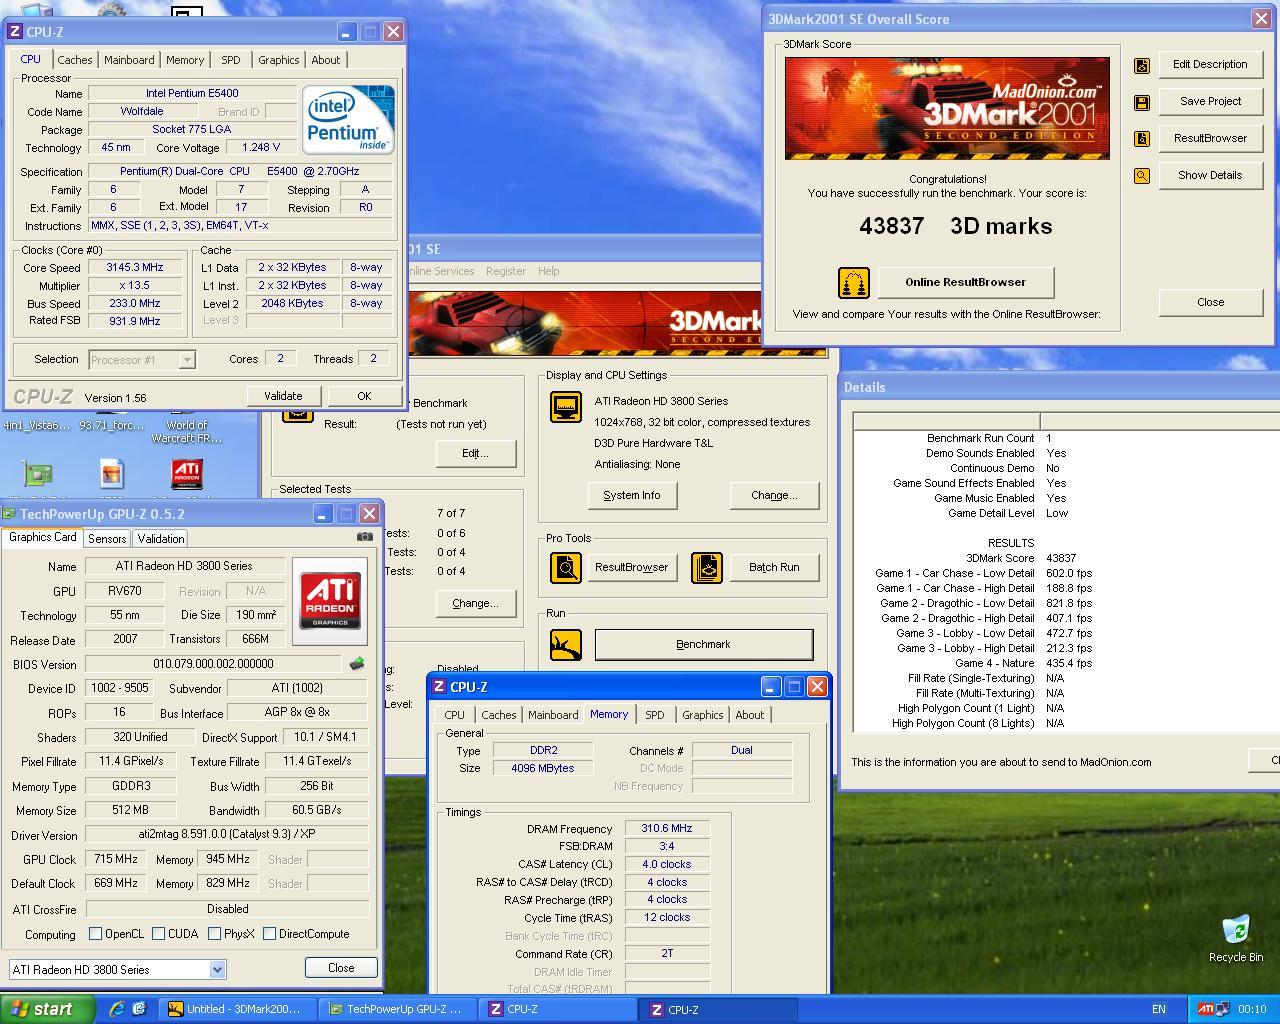Click the Edit Description button
Image resolution: width=1280 pixels, height=1024 pixels.
(1210, 64)
